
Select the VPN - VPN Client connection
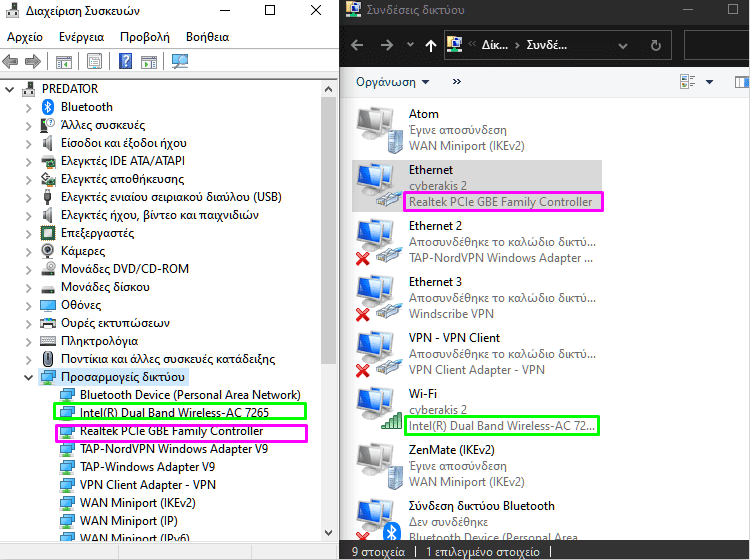coord(477,353)
